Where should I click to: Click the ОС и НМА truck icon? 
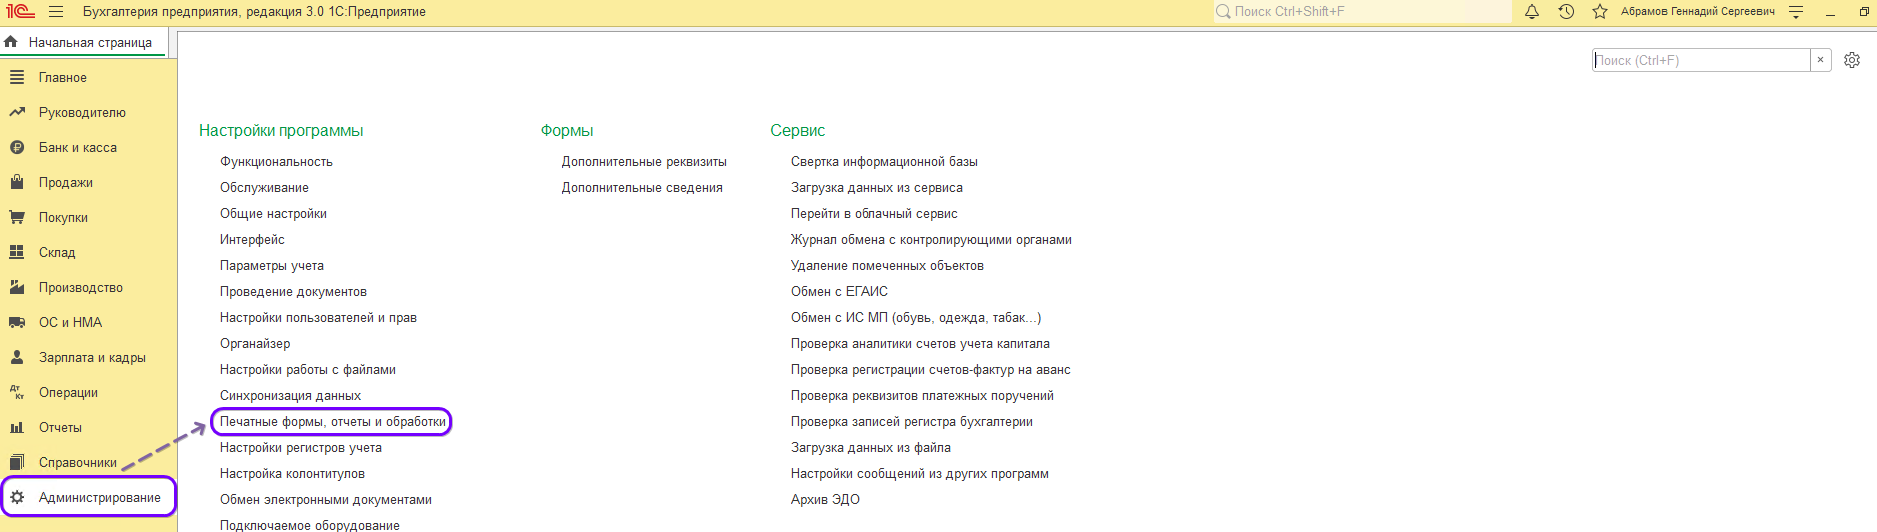17,322
